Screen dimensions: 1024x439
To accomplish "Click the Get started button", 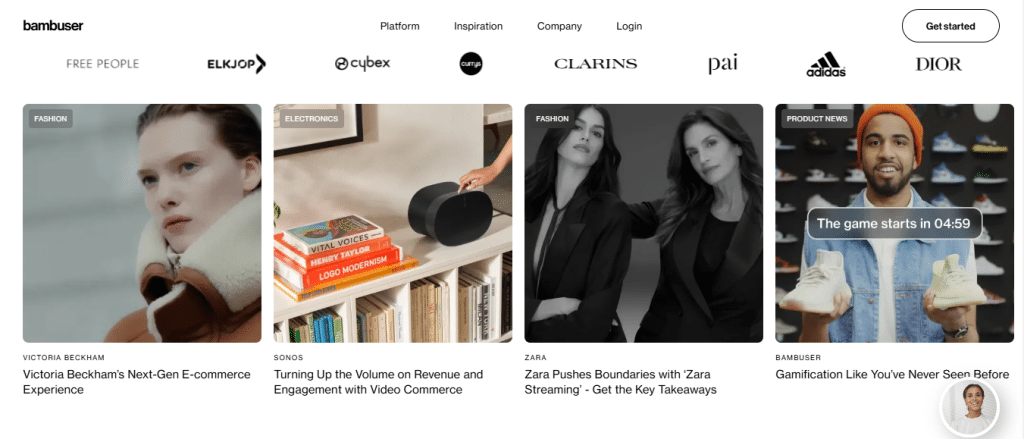I will [x=950, y=26].
